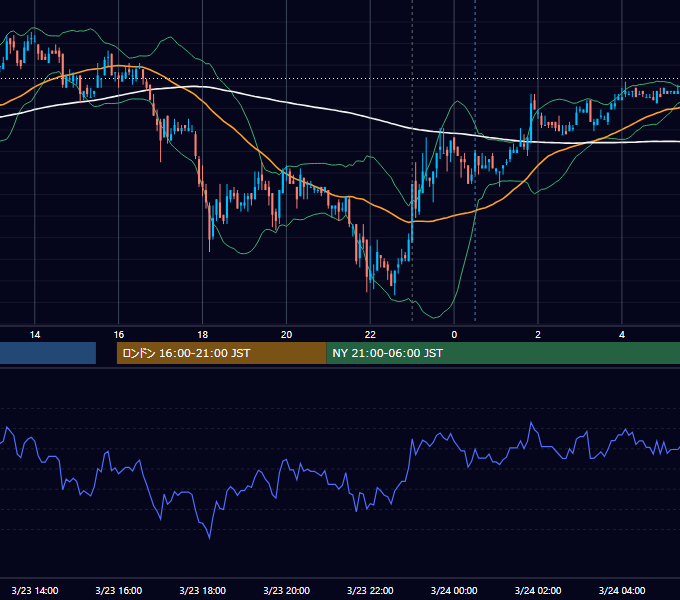Click the '18' hour label on price chart axis
Viewport: 680px width, 600px height.
coord(203,335)
